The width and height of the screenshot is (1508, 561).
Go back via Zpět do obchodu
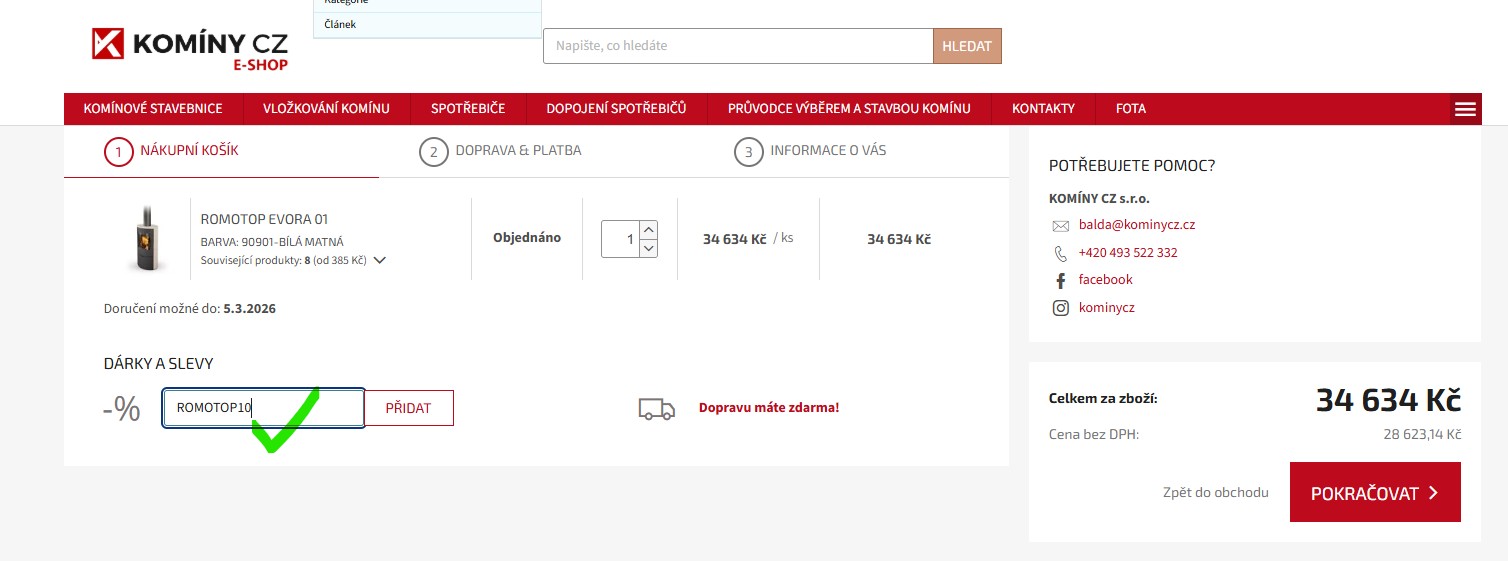[x=1216, y=492]
